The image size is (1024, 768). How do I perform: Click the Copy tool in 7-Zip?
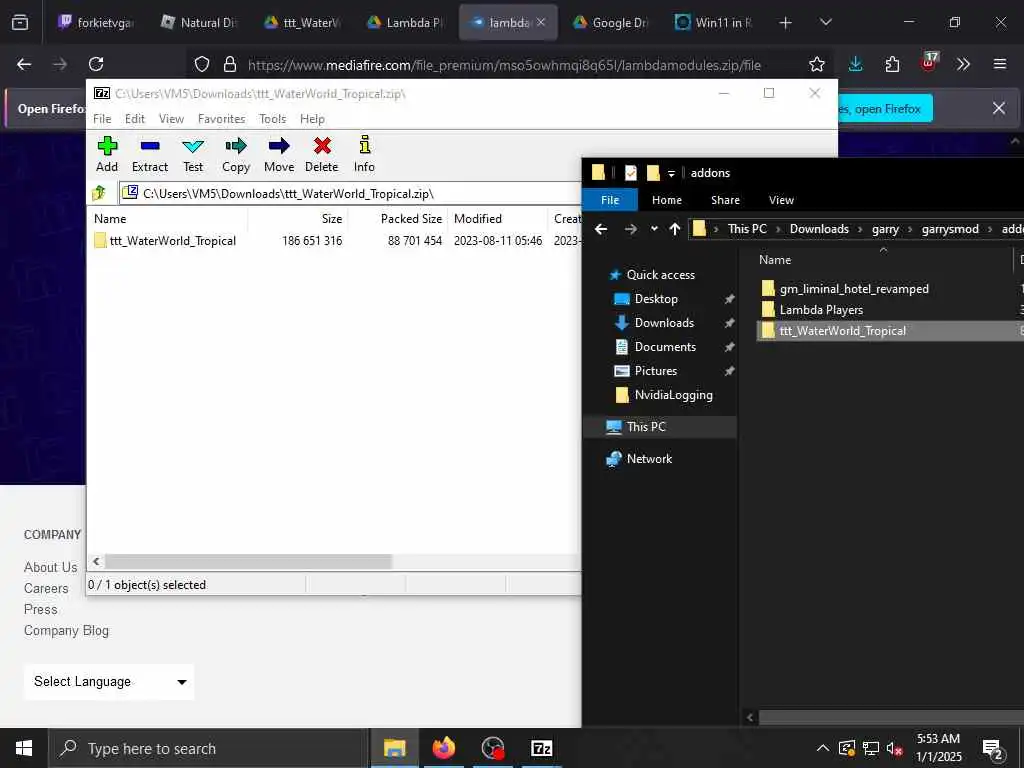pyautogui.click(x=236, y=154)
